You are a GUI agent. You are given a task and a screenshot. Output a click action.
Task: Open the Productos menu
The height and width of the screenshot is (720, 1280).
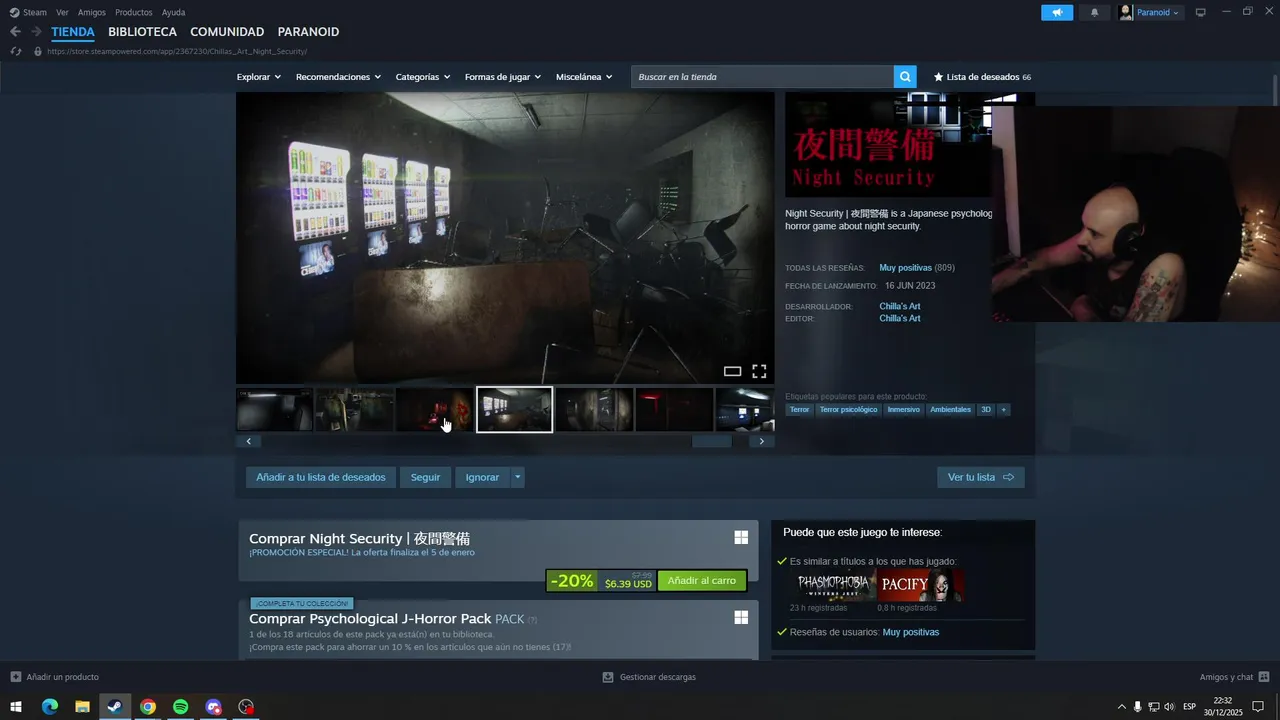point(134,12)
